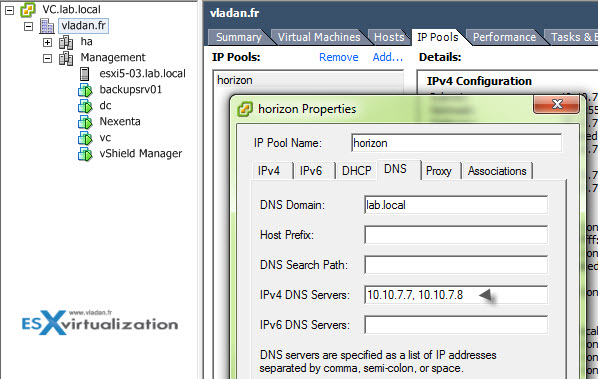Click the Add... IP pool link
This screenshot has height=379, width=598.
click(x=388, y=57)
